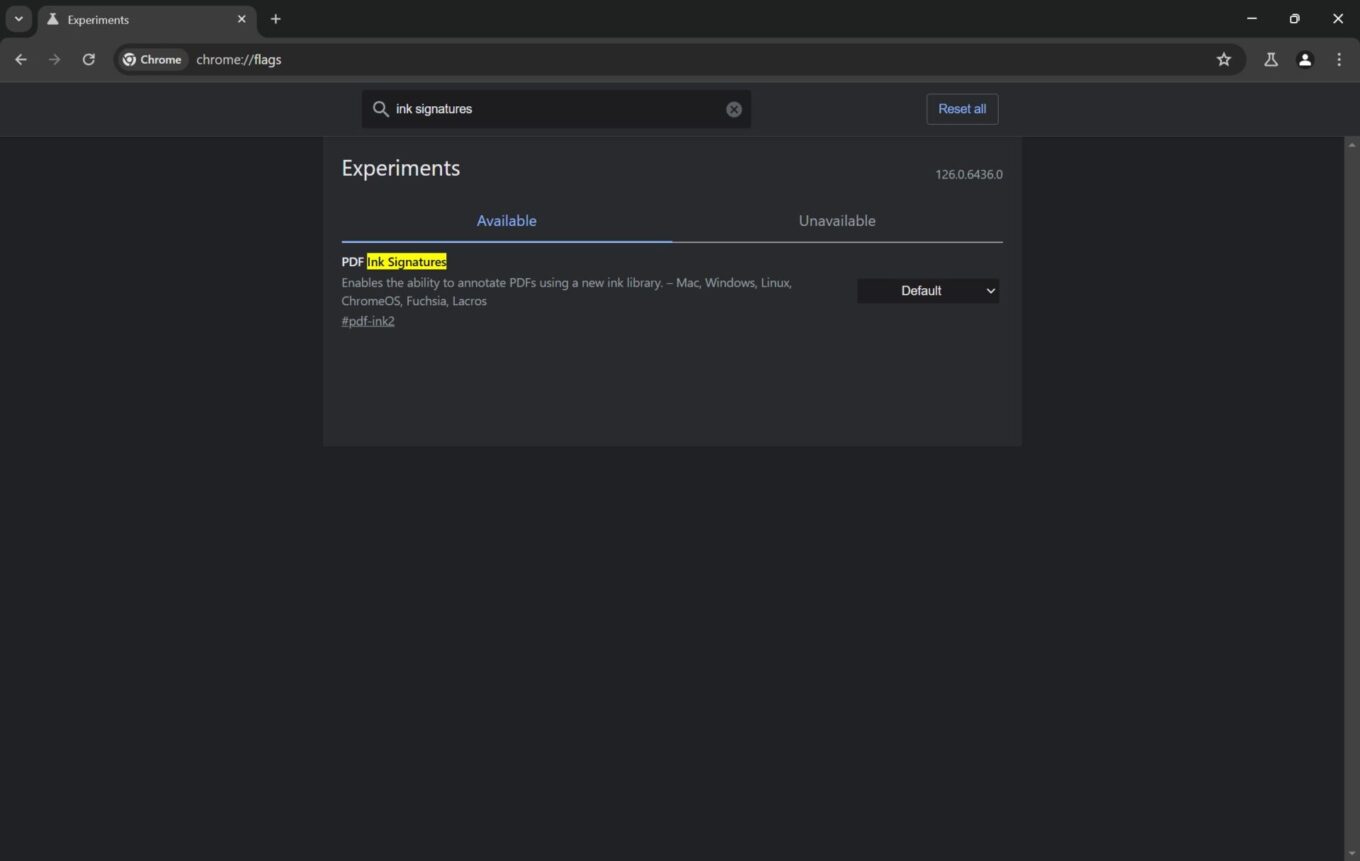The width and height of the screenshot is (1360, 861).
Task: Minimize the Chrome window
Action: [1252, 19]
